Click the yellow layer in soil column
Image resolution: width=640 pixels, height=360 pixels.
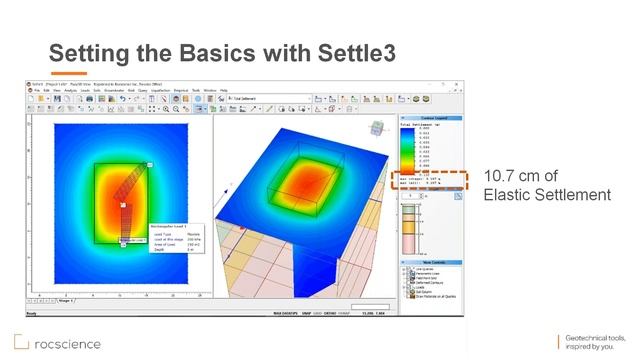(x=409, y=227)
